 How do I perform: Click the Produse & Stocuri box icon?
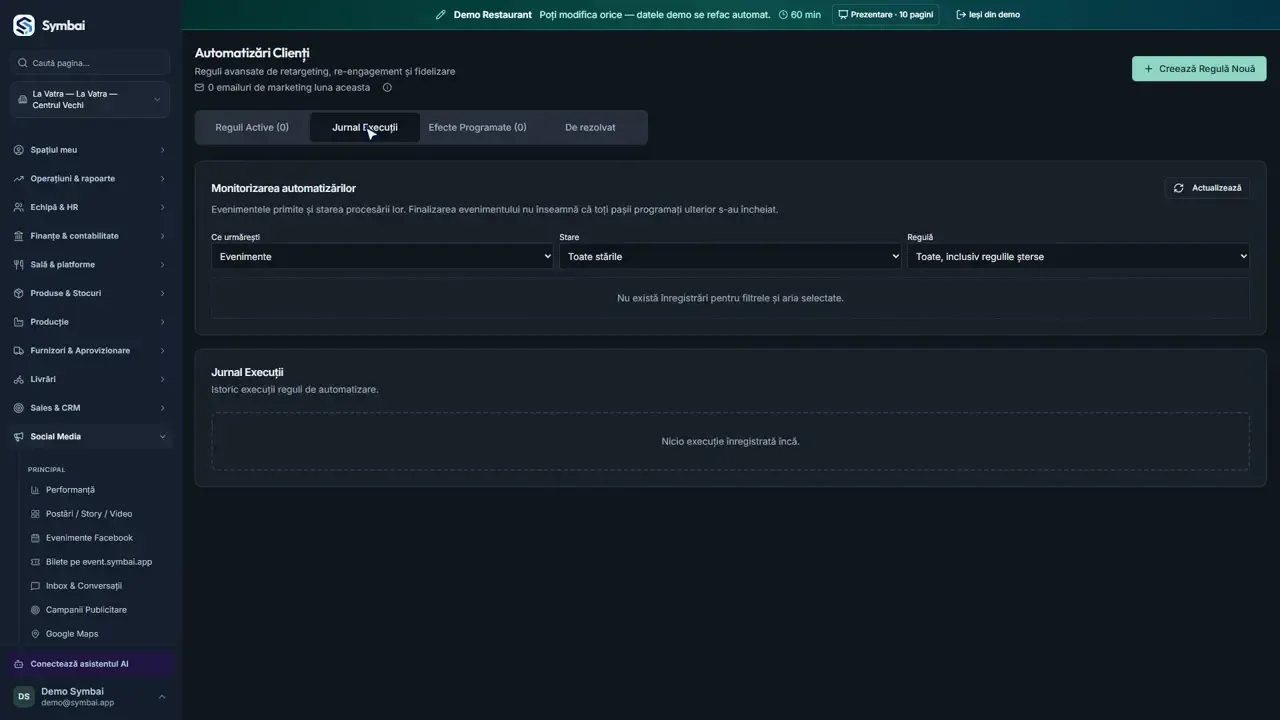19,293
